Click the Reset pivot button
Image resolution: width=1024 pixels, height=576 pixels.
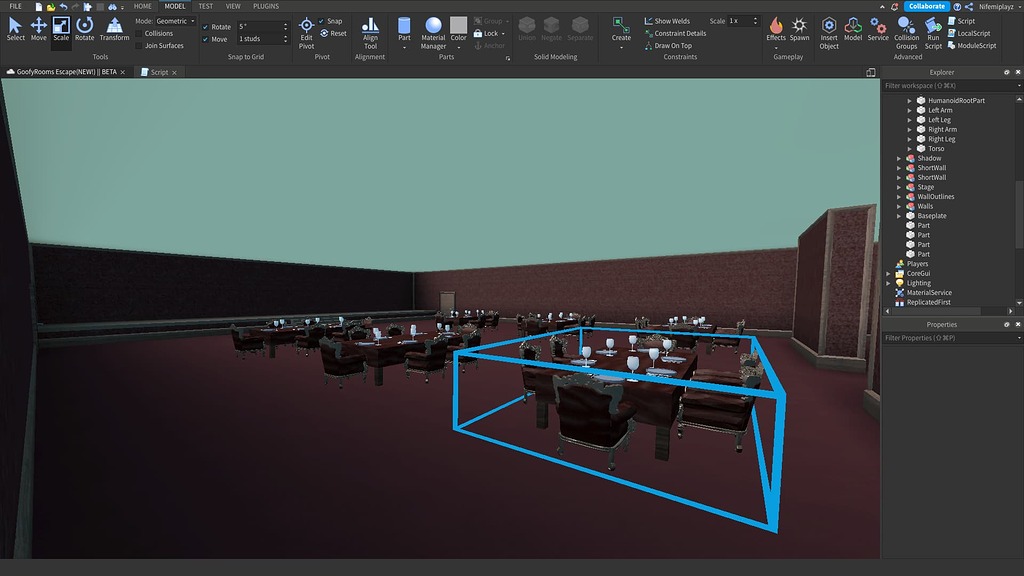pyautogui.click(x=335, y=32)
